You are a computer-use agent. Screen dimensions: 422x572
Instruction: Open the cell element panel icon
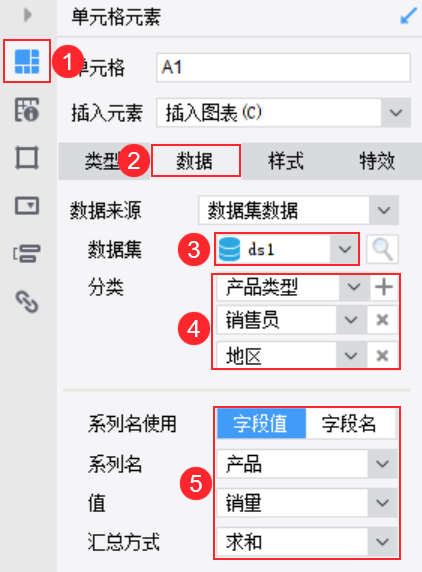pos(27,61)
